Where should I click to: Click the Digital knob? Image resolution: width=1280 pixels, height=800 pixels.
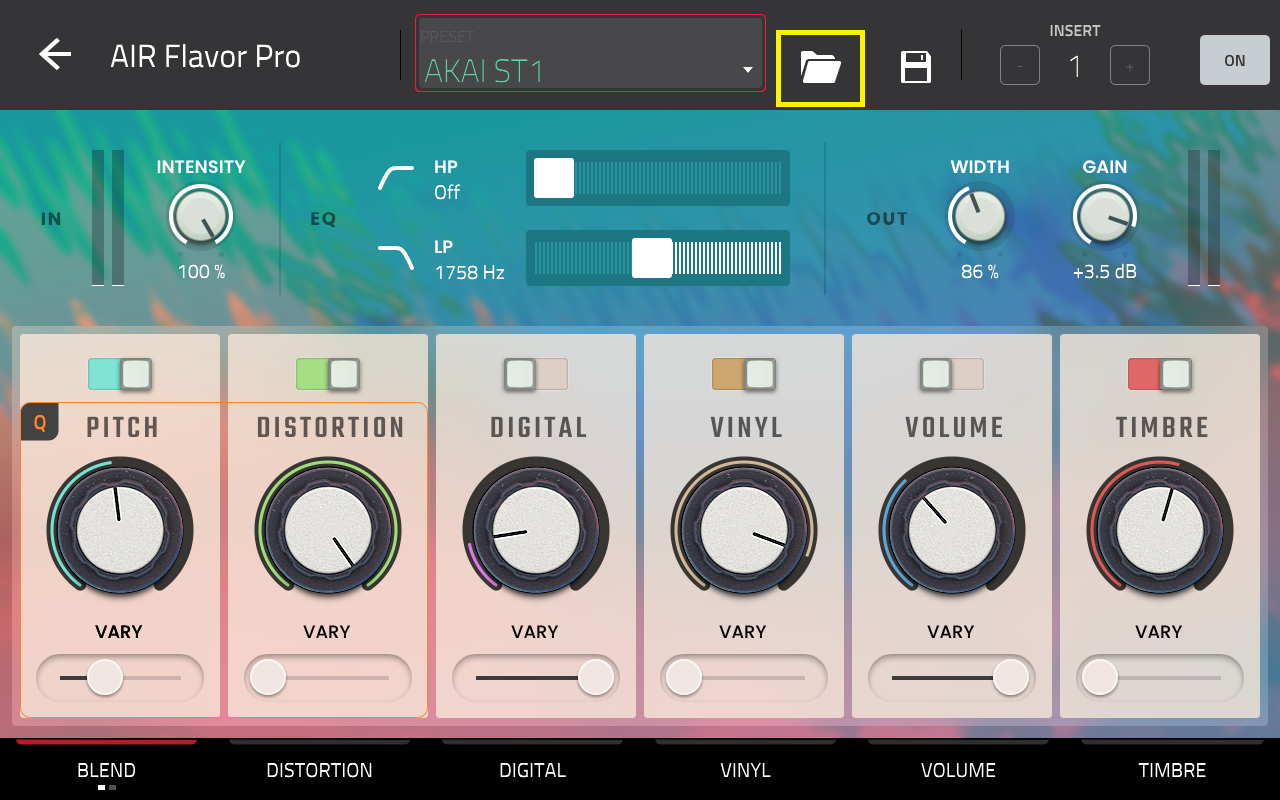(x=536, y=530)
